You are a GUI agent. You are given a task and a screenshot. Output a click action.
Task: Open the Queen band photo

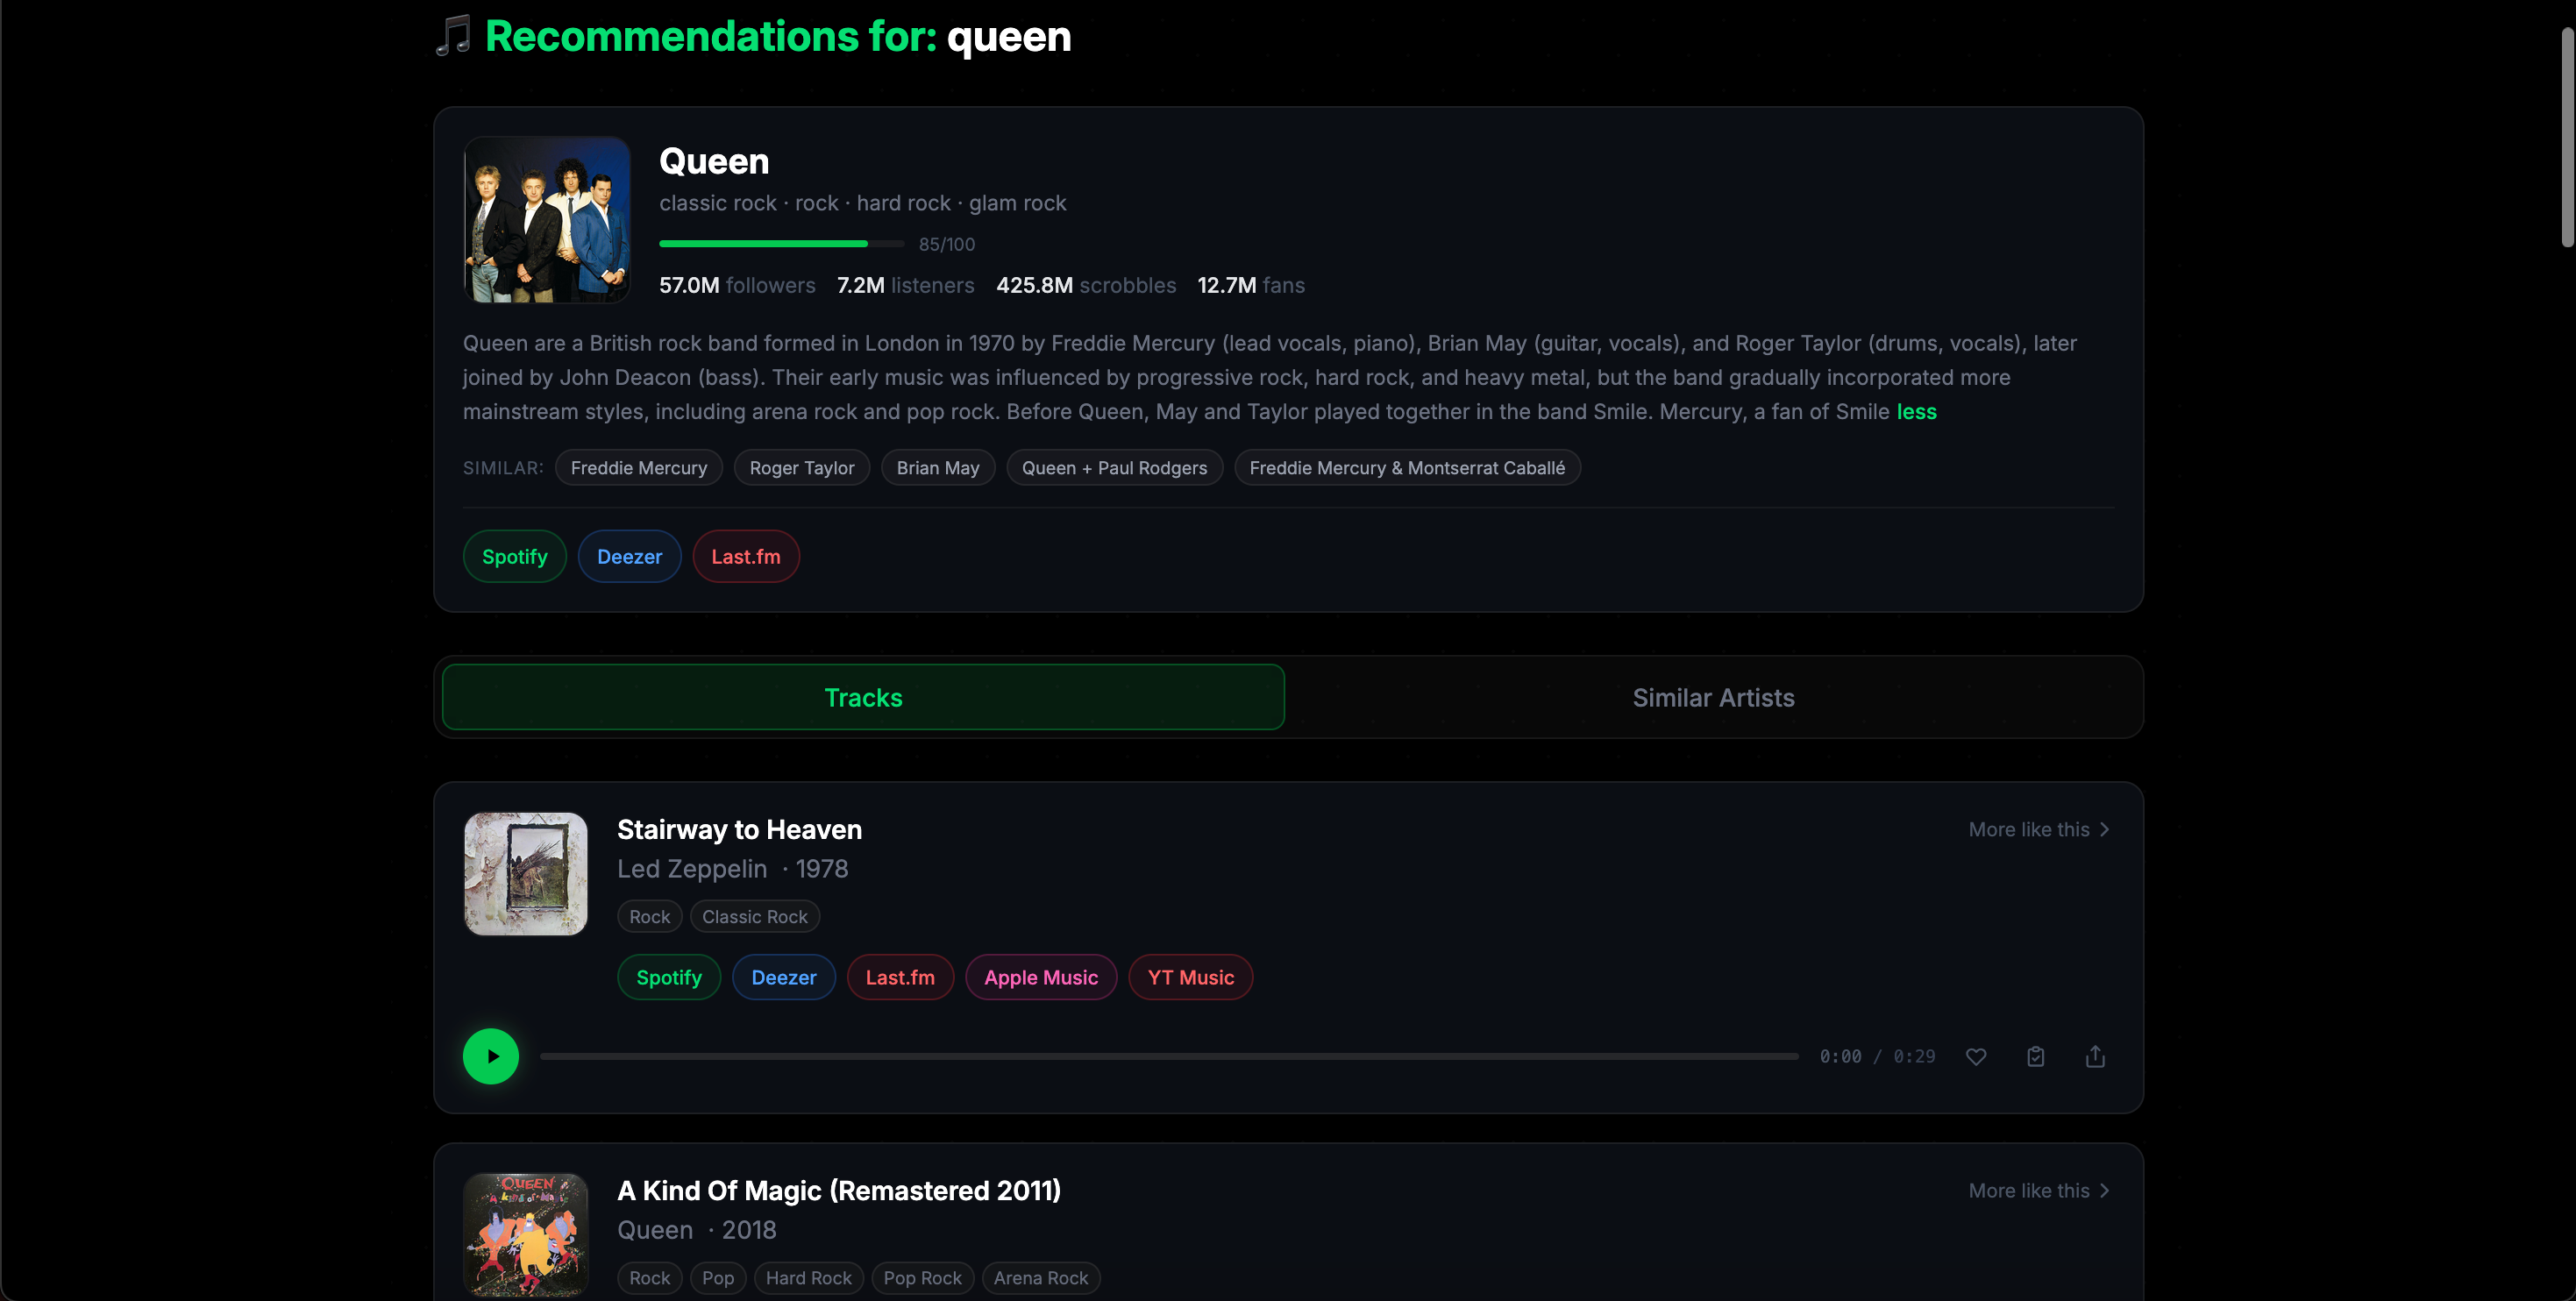[x=546, y=219]
